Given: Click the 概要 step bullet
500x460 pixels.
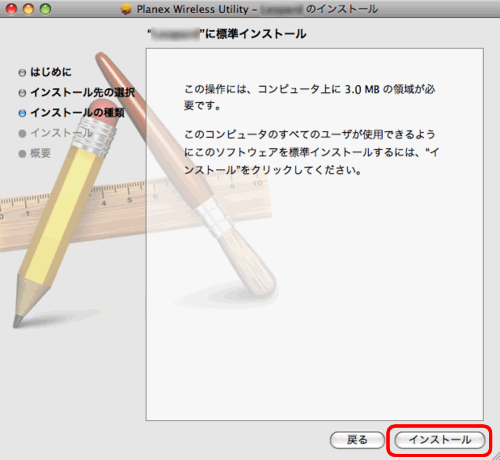Looking at the screenshot, I should (x=22, y=154).
